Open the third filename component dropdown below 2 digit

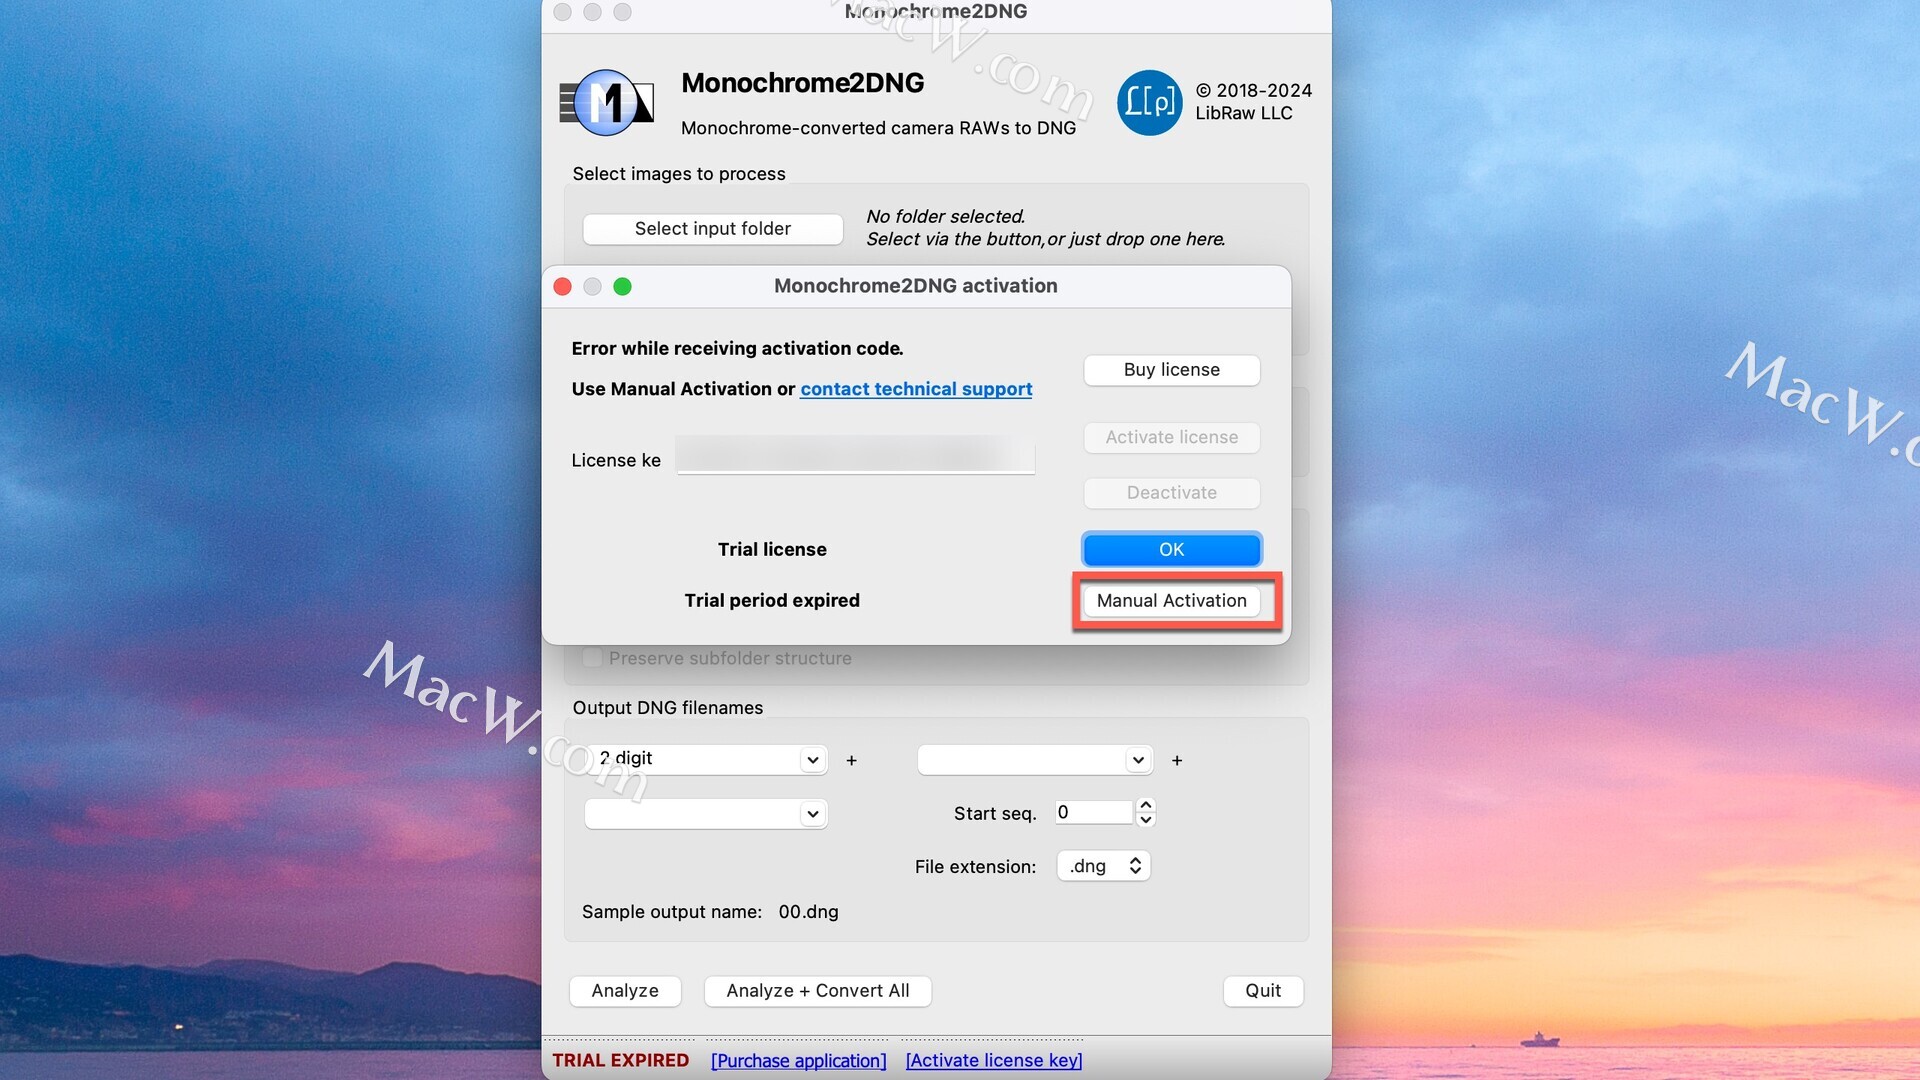[x=706, y=814]
